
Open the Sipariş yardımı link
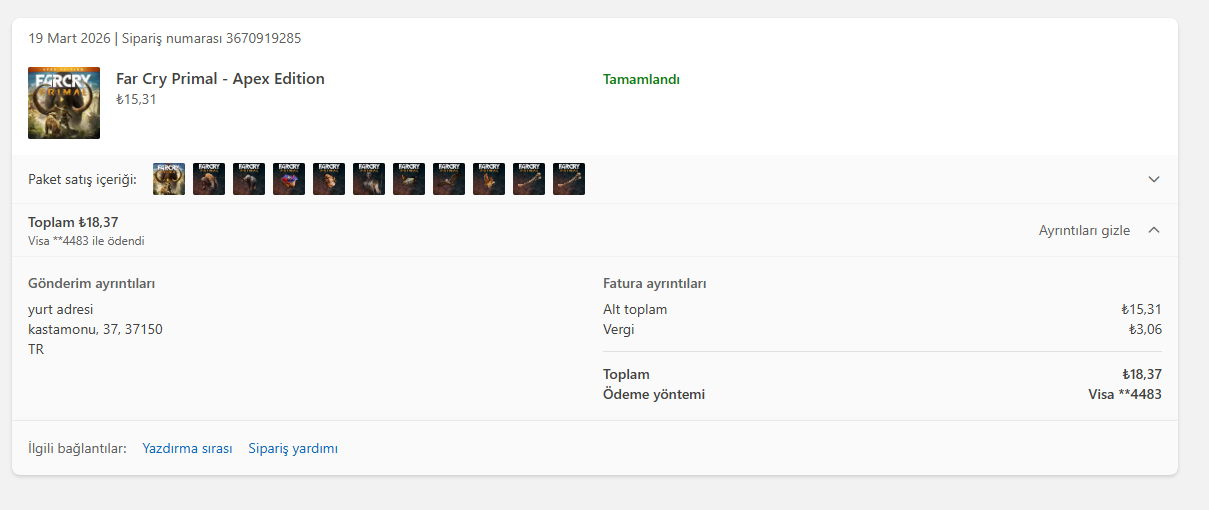(x=293, y=448)
